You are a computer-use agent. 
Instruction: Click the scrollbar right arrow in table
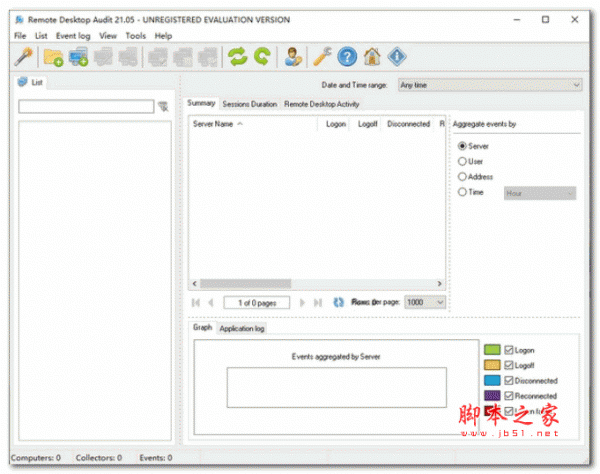click(440, 283)
